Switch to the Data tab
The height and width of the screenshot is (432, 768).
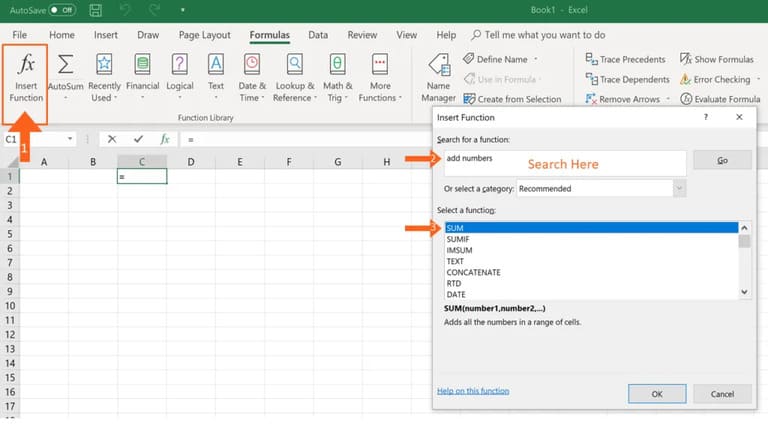[x=318, y=35]
